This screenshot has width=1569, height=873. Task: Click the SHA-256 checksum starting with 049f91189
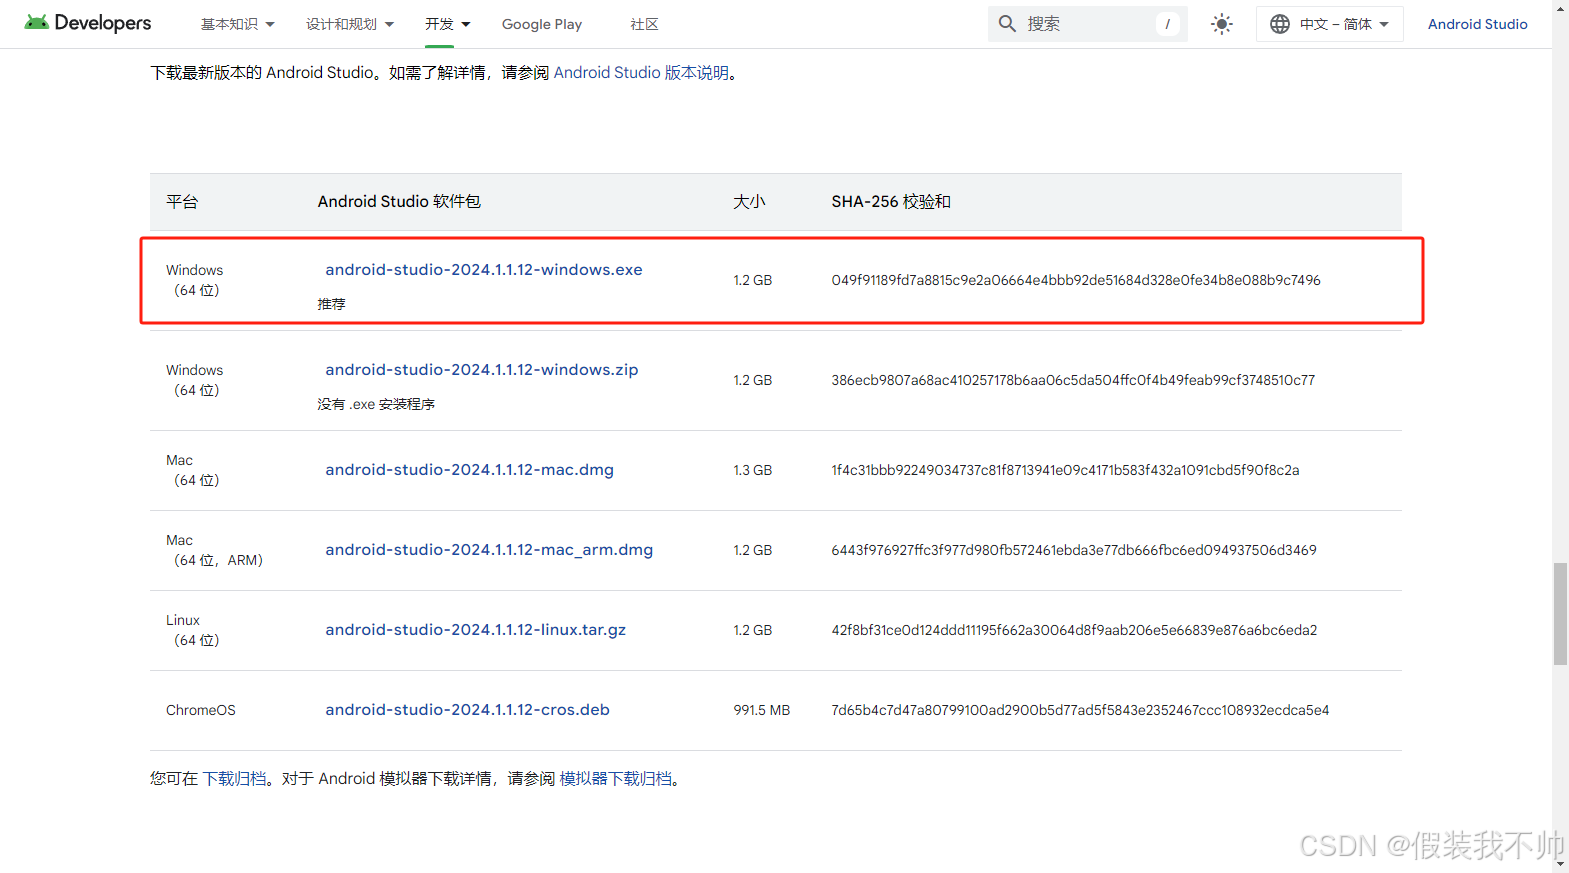point(1076,280)
